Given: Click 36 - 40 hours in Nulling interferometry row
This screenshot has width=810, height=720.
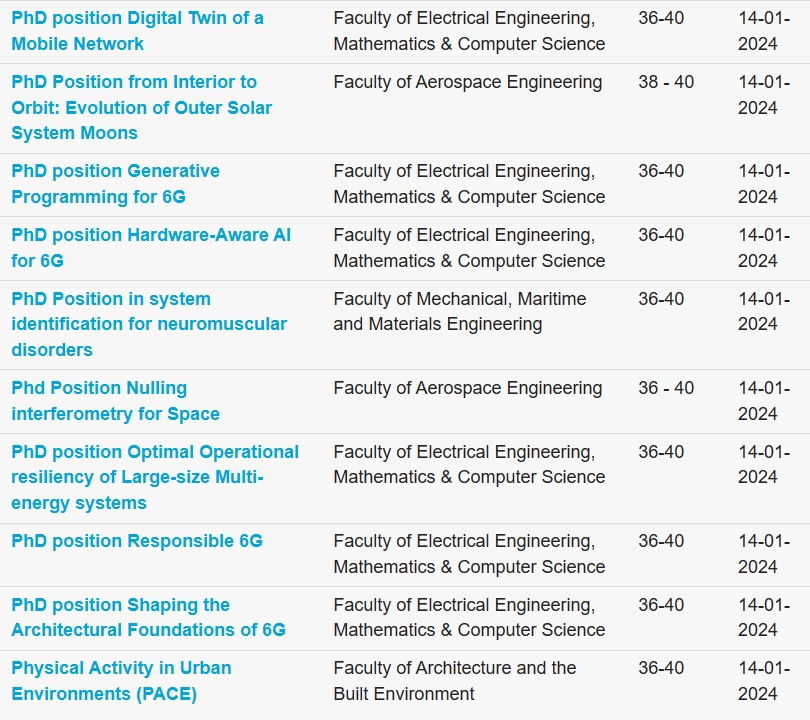Looking at the screenshot, I should (x=666, y=388).
